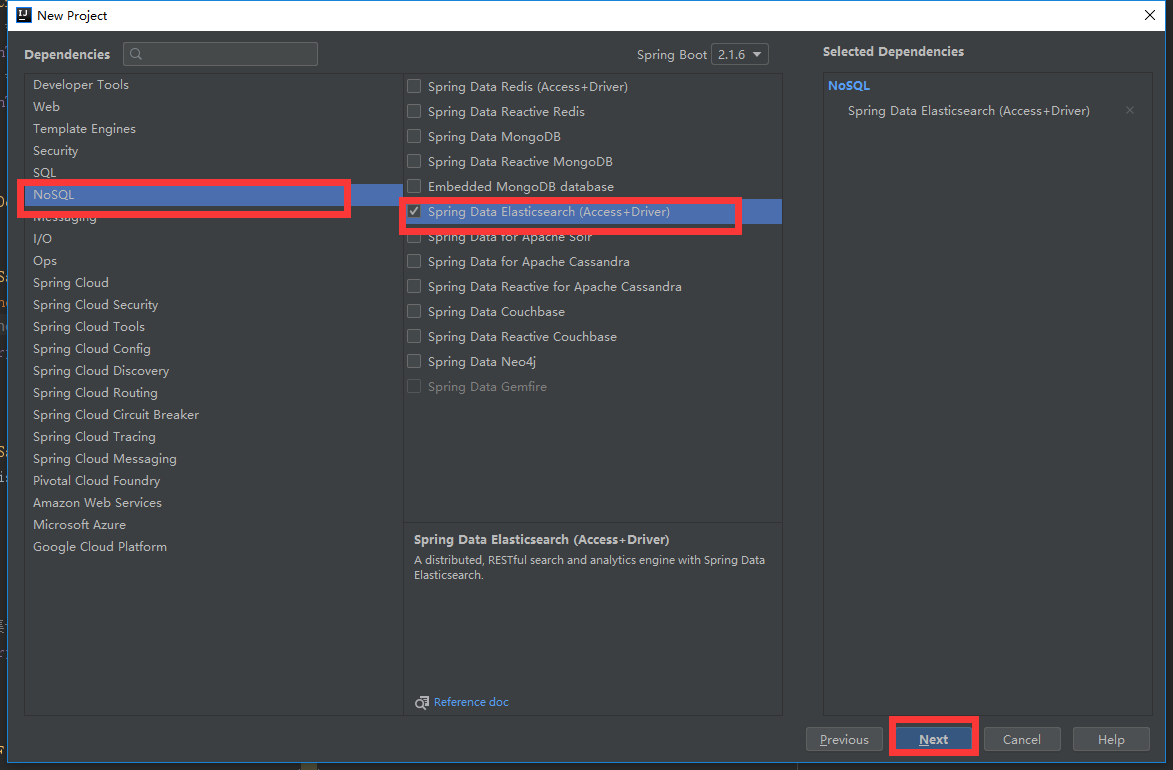Select the Security category
The width and height of the screenshot is (1173, 770).
[213, 150]
